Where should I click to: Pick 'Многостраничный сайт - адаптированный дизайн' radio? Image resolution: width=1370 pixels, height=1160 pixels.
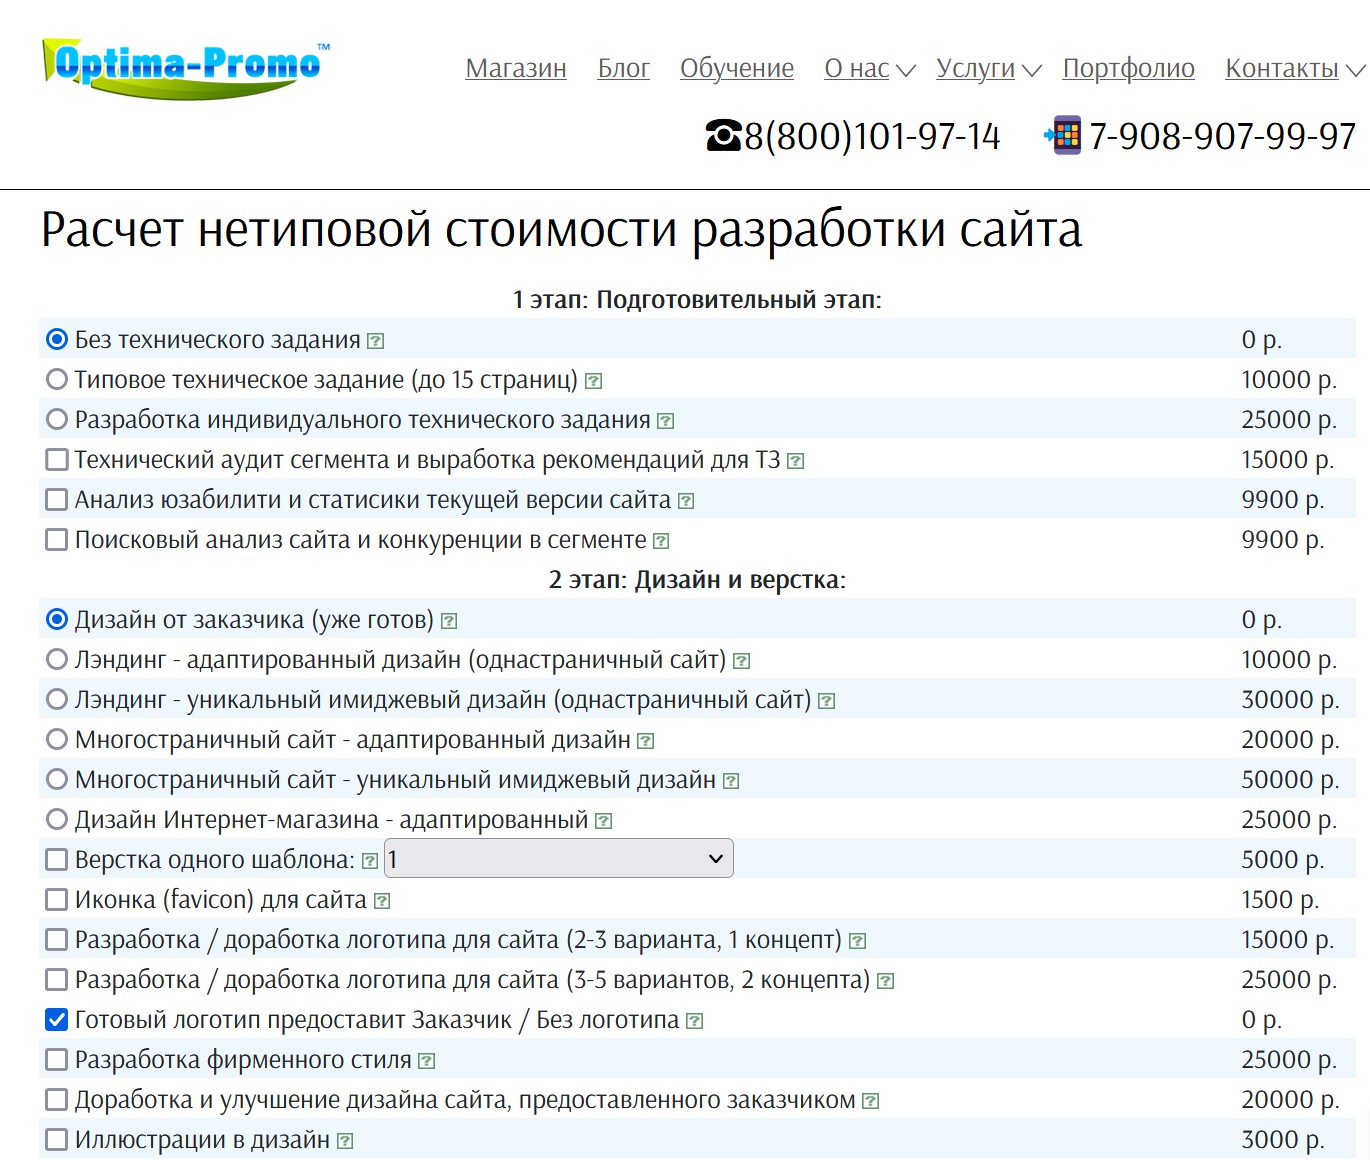57,739
